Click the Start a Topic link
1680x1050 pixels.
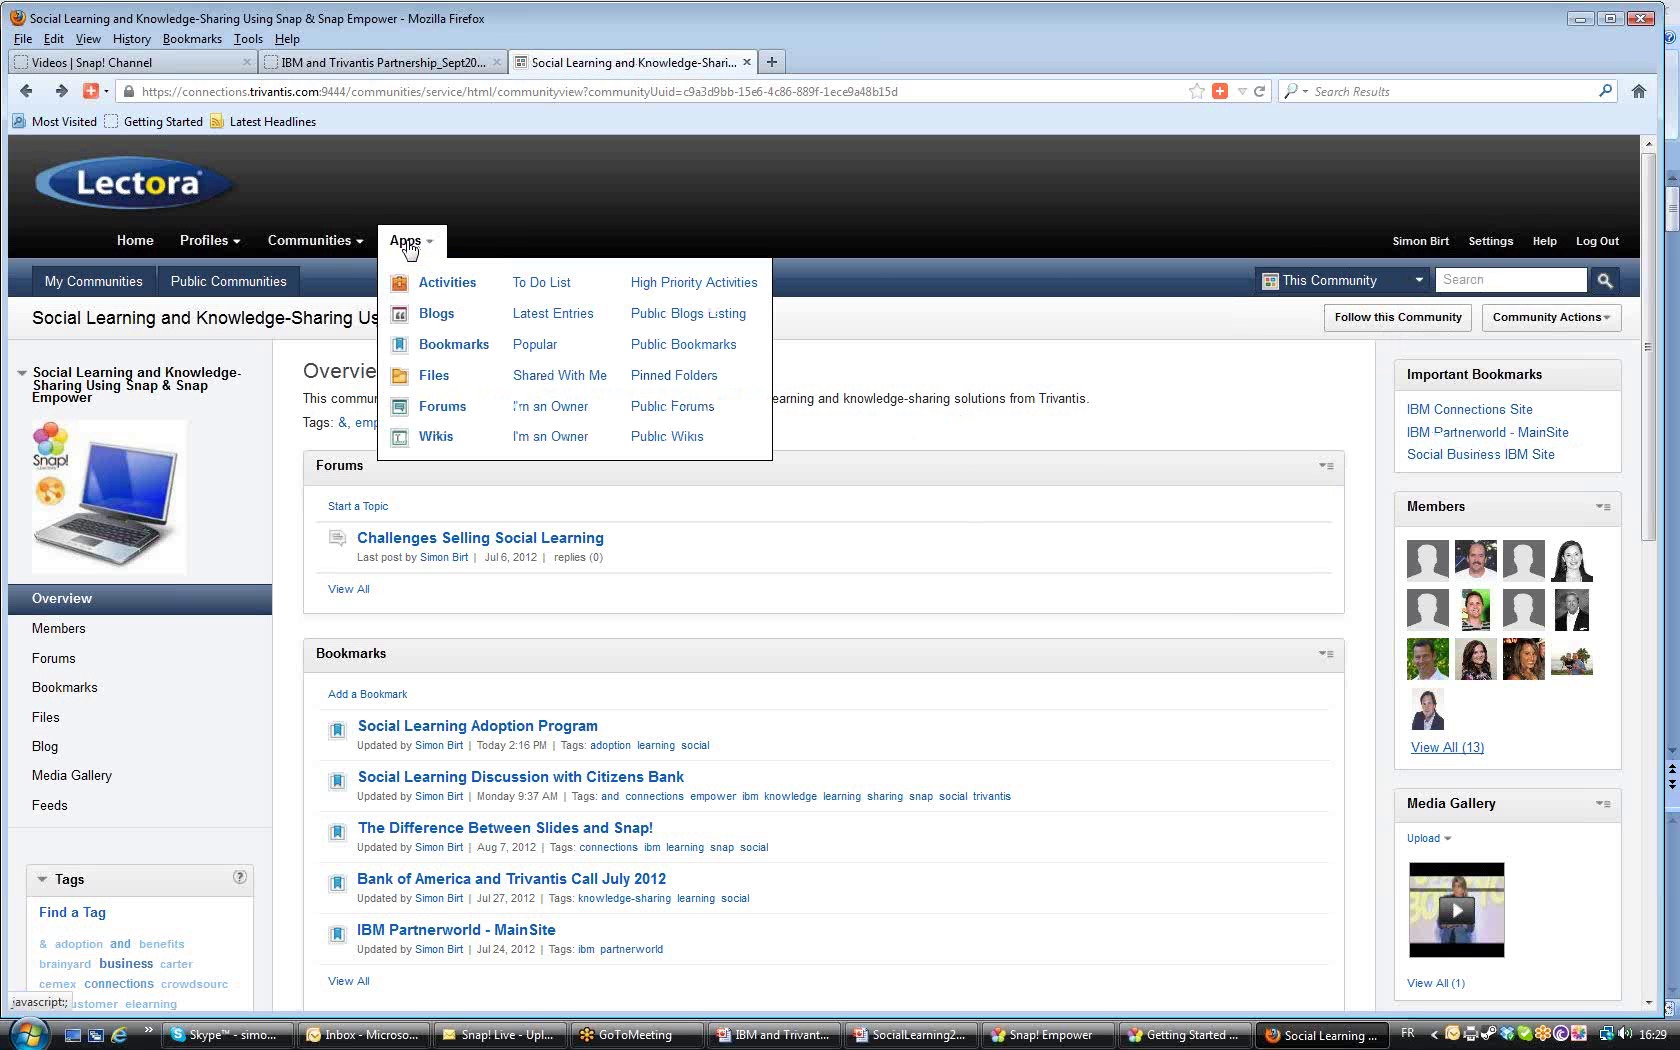[358, 507]
